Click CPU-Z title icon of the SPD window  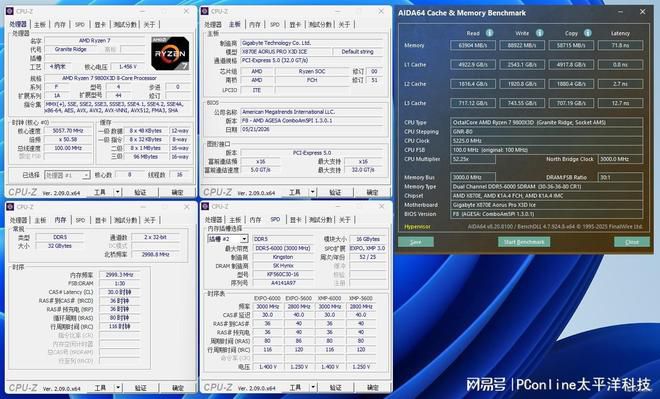[x=205, y=206]
